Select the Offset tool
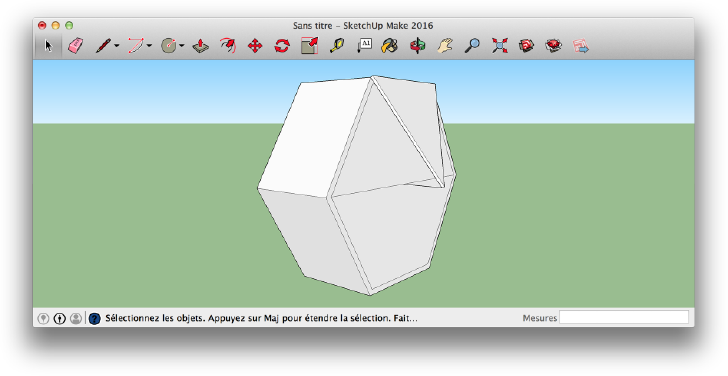This screenshot has width=728, height=376. (228, 45)
